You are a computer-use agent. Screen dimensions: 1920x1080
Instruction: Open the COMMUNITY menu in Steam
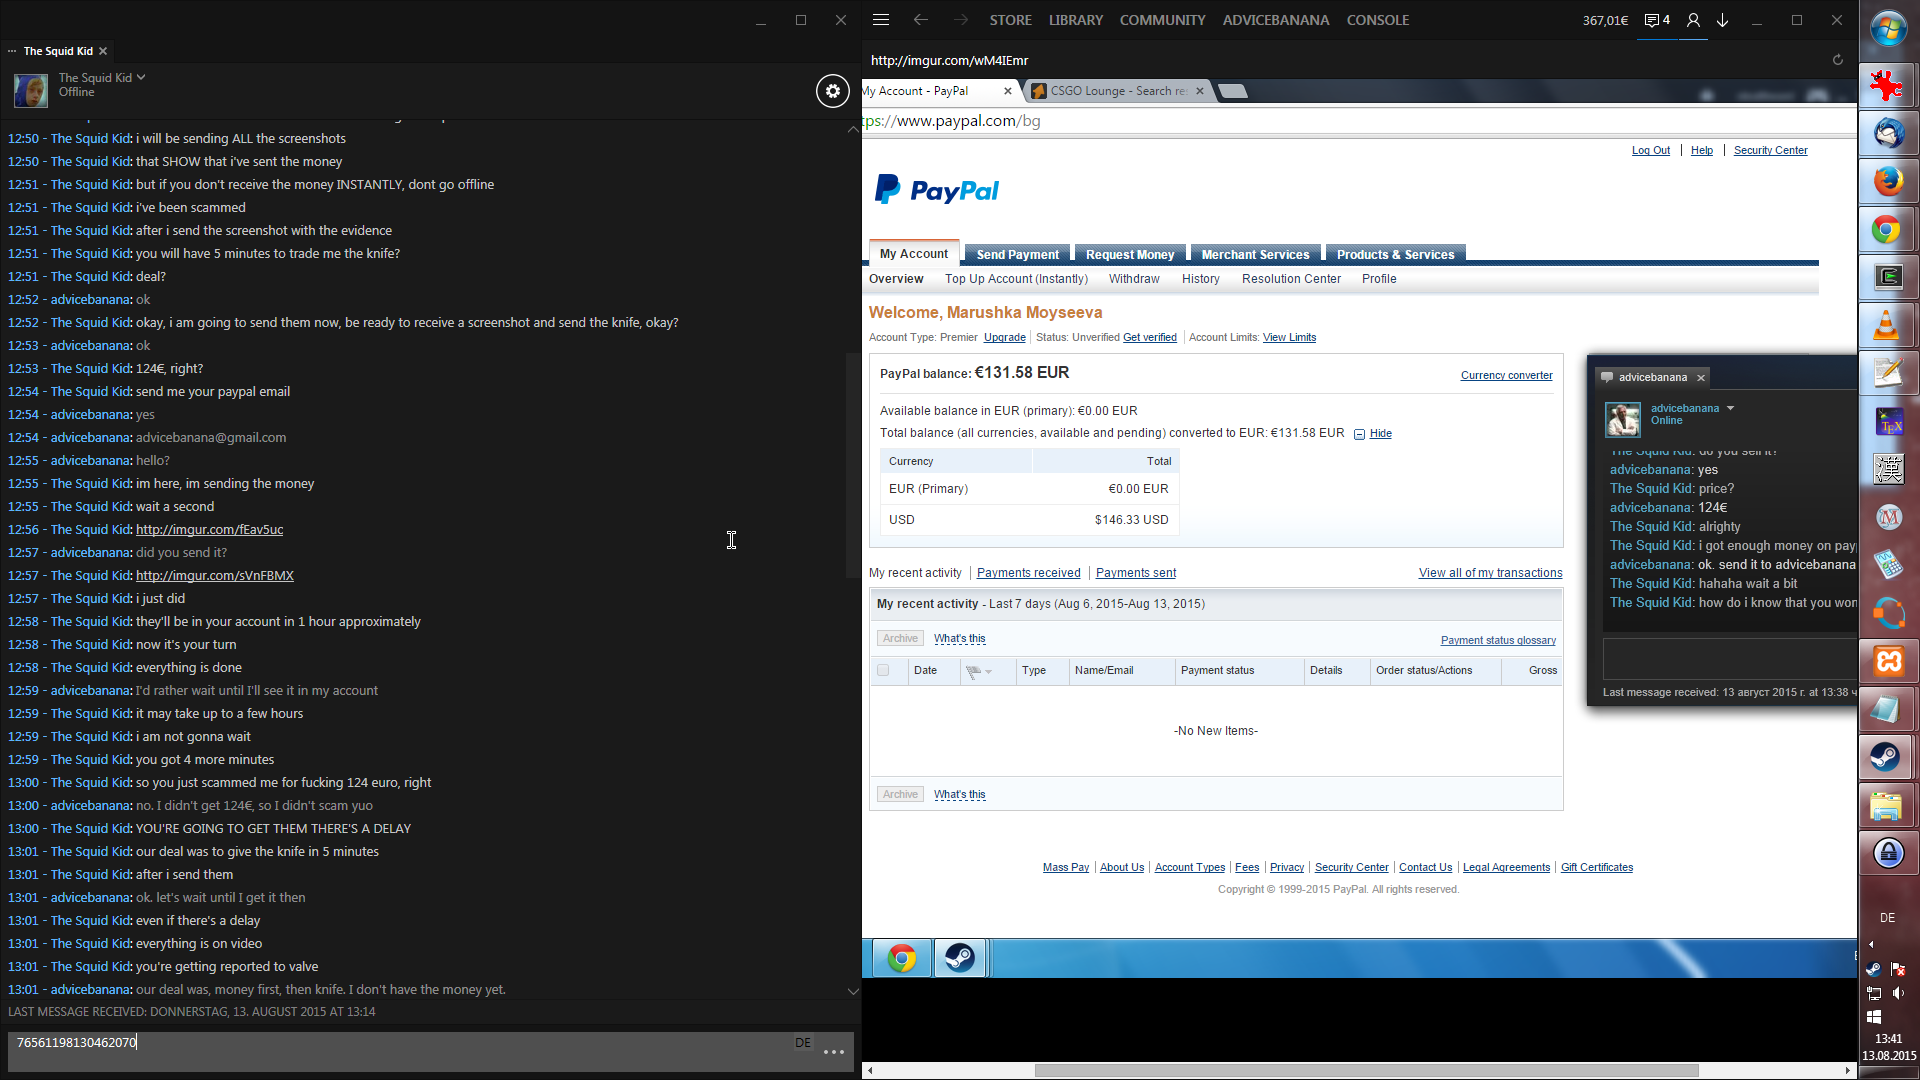(1162, 20)
